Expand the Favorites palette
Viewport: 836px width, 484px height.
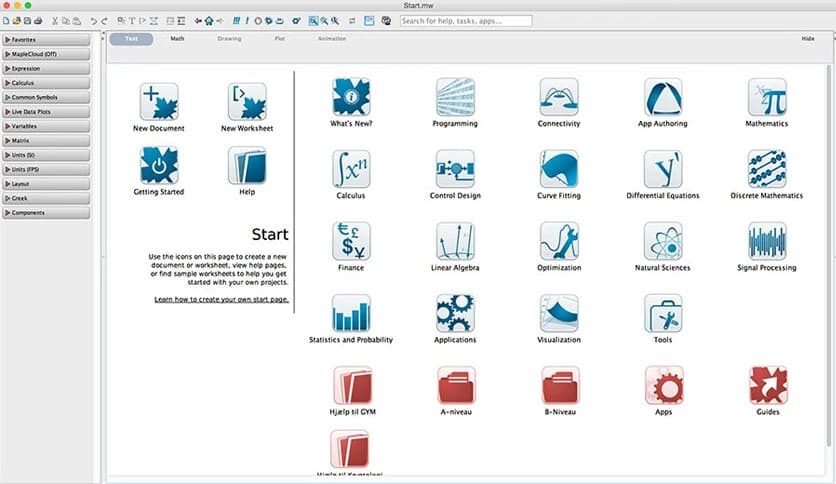[x=46, y=40]
